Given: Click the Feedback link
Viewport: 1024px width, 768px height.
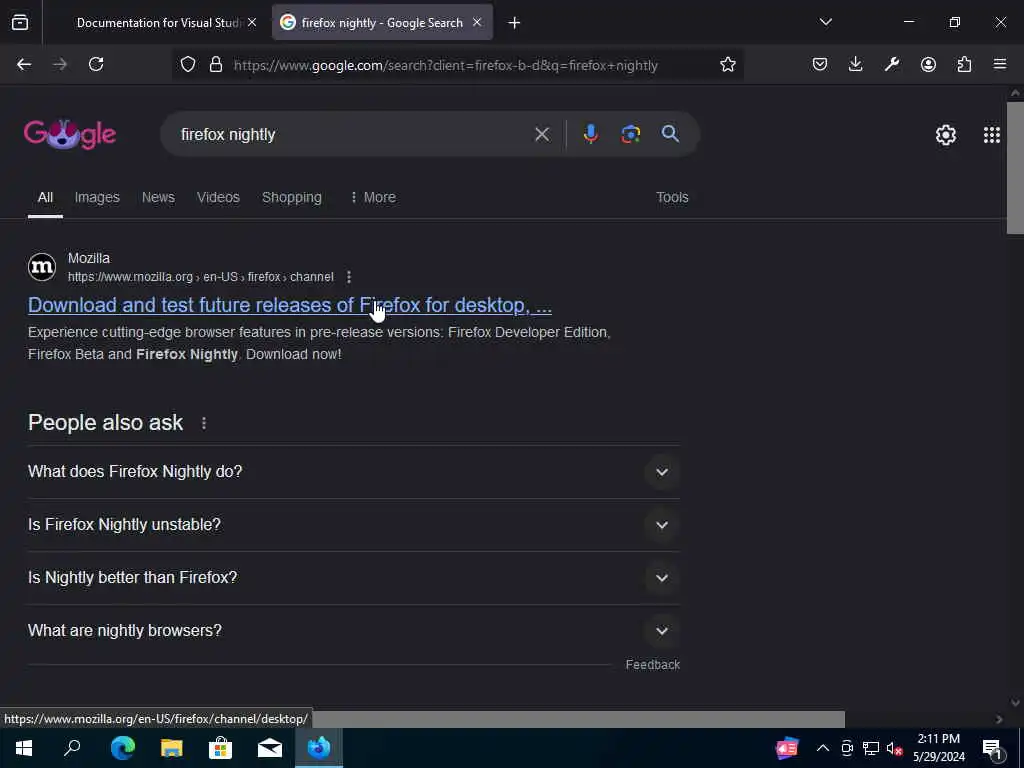Looking at the screenshot, I should (x=652, y=664).
